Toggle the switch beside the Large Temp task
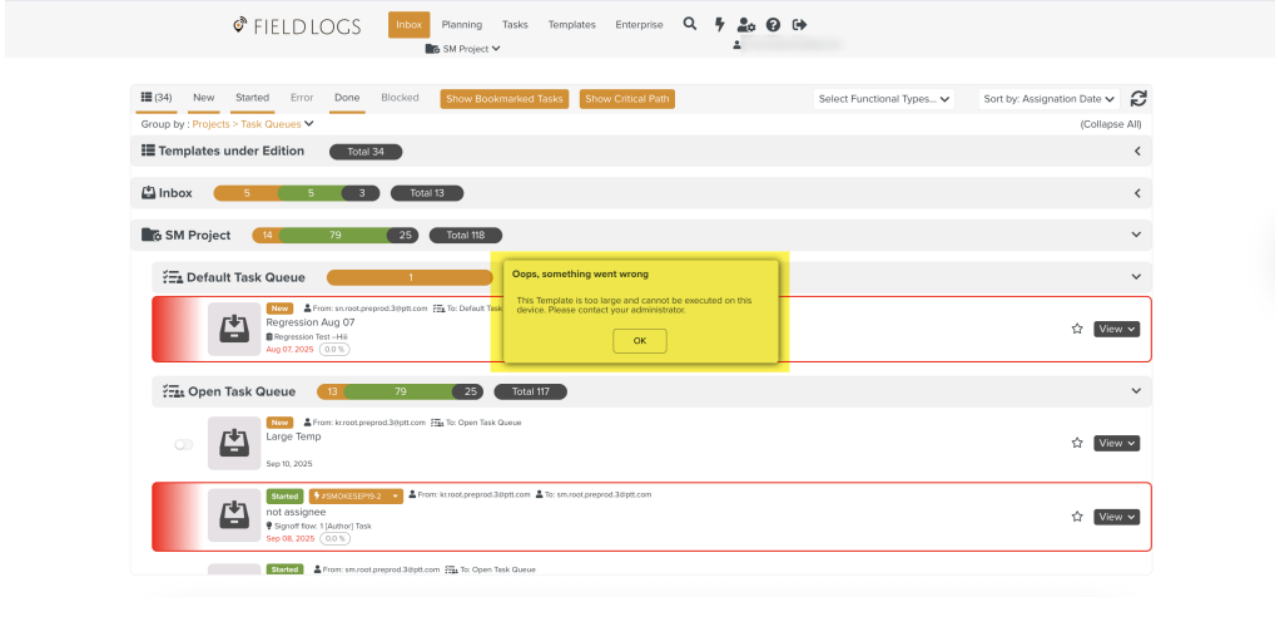The width and height of the screenshot is (1278, 644). click(x=183, y=444)
